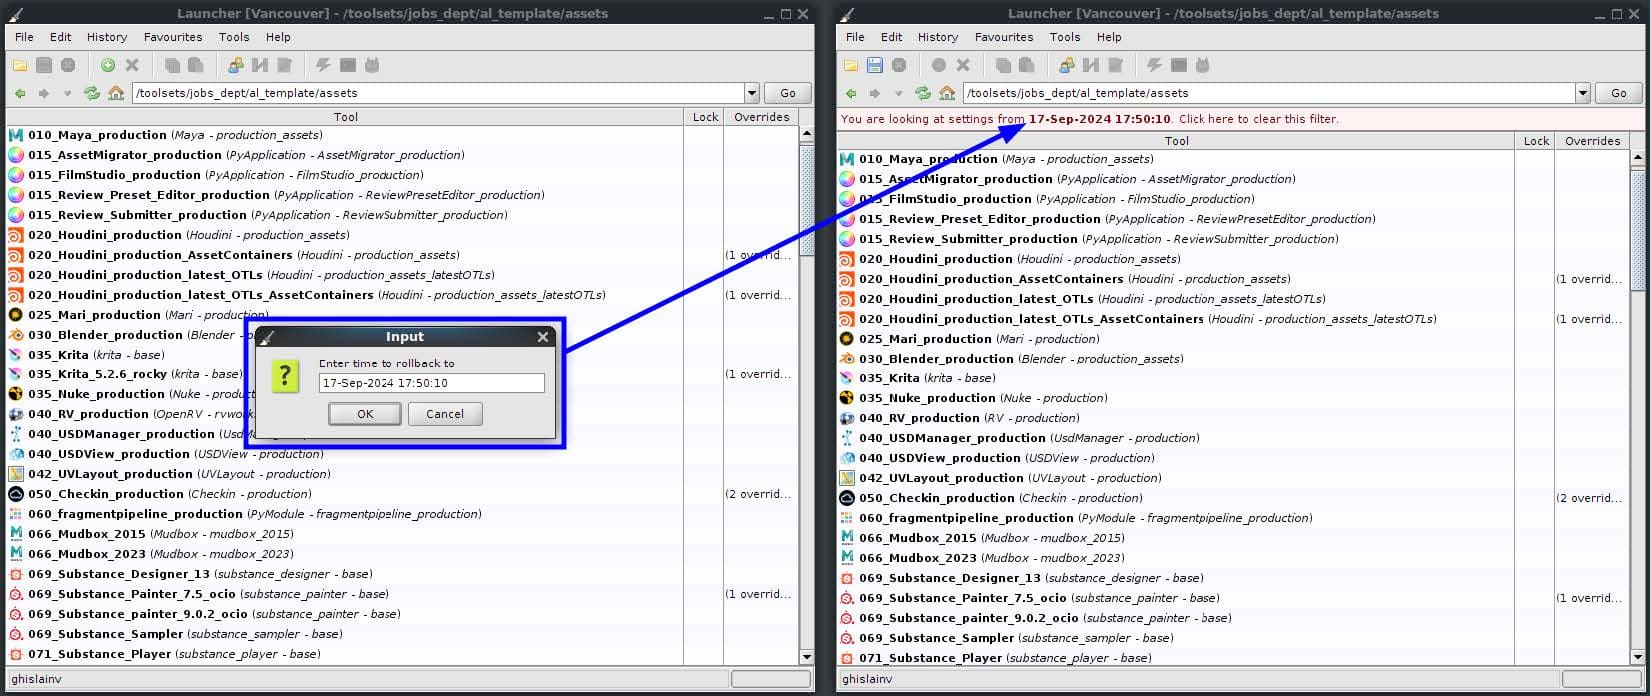Click the Houdini icon beside 020_Houdini_production in right window

[x=847, y=259]
